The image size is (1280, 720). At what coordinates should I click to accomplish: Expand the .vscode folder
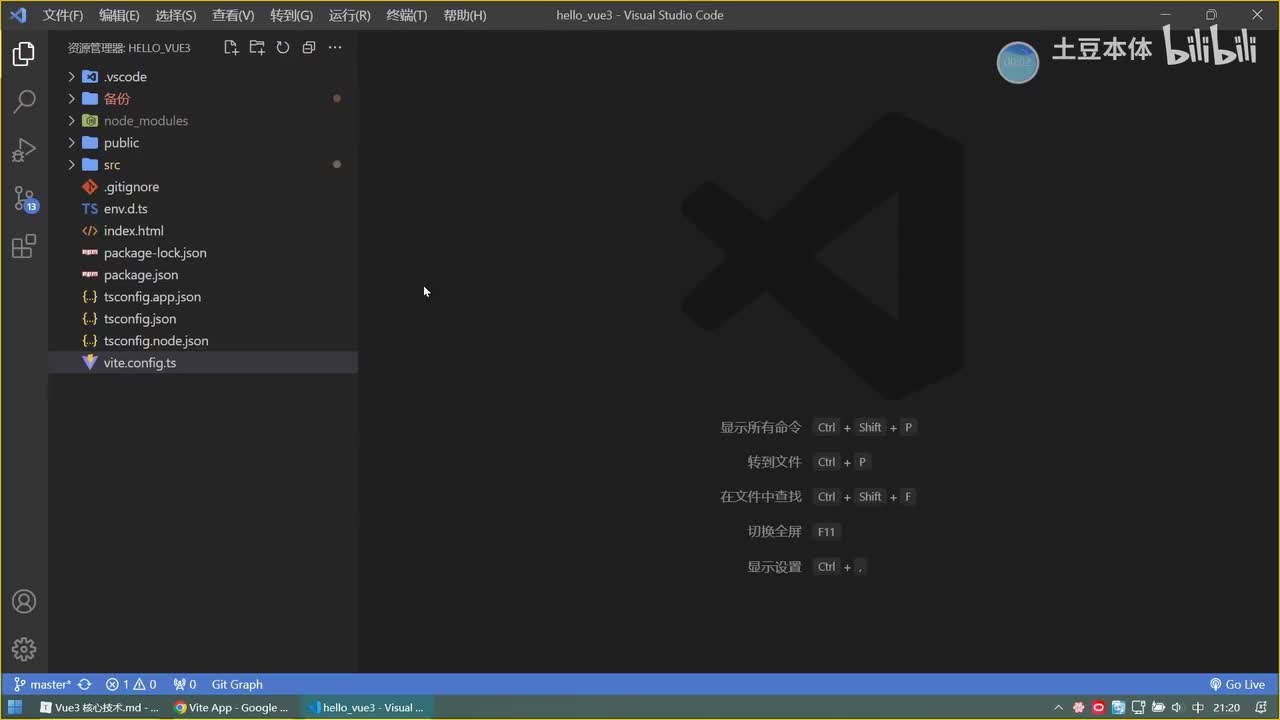point(202,76)
